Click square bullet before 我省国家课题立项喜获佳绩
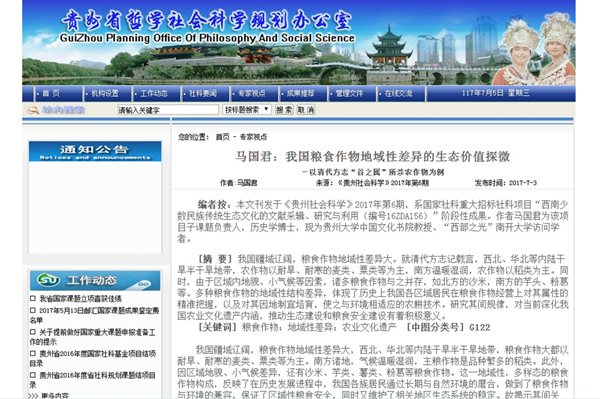Image resolution: width=600 pixels, height=399 pixels. [33, 298]
